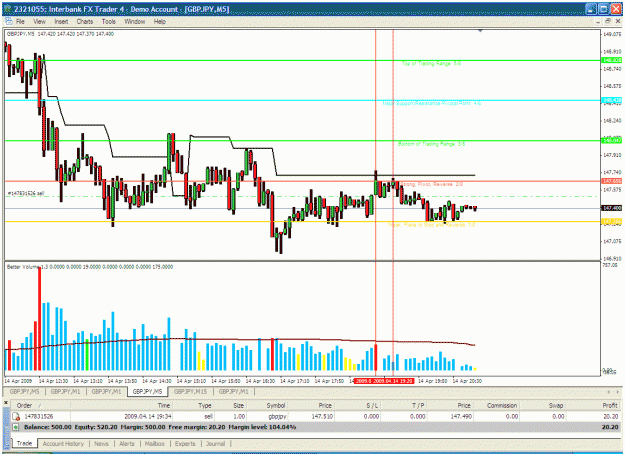Click the black 147.400 current price label
The height and width of the screenshot is (454, 625).
click(x=611, y=208)
